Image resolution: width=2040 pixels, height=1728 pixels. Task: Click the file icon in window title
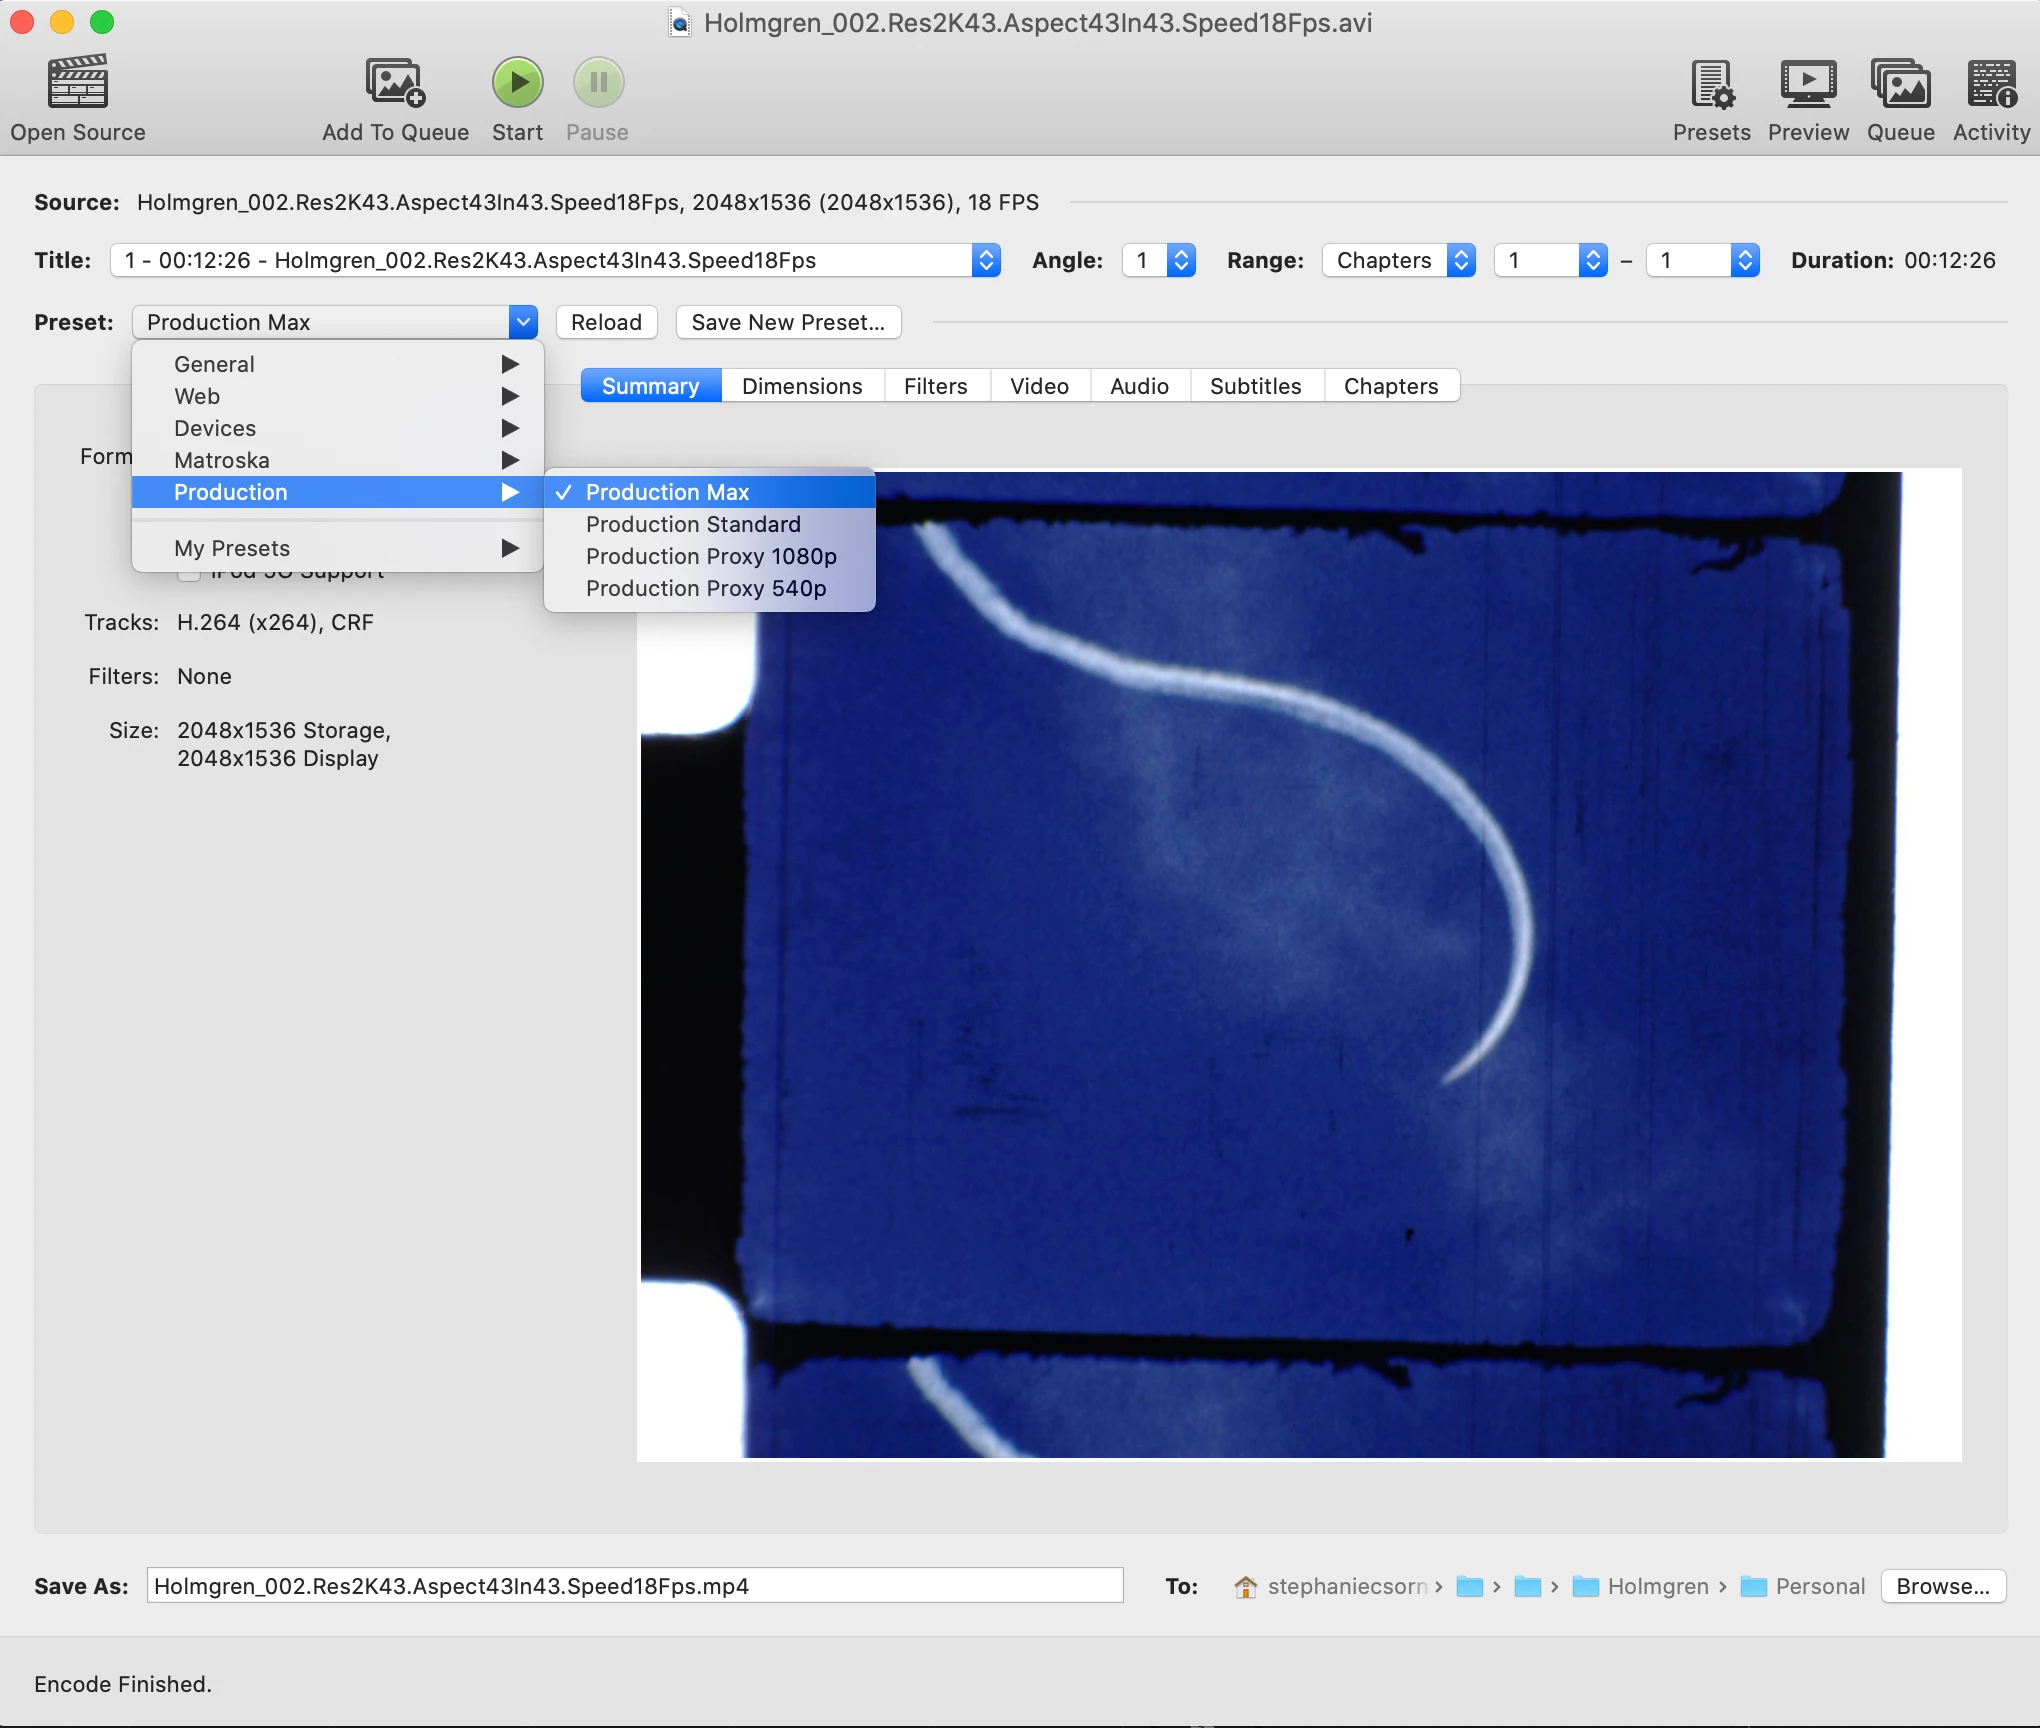680,23
